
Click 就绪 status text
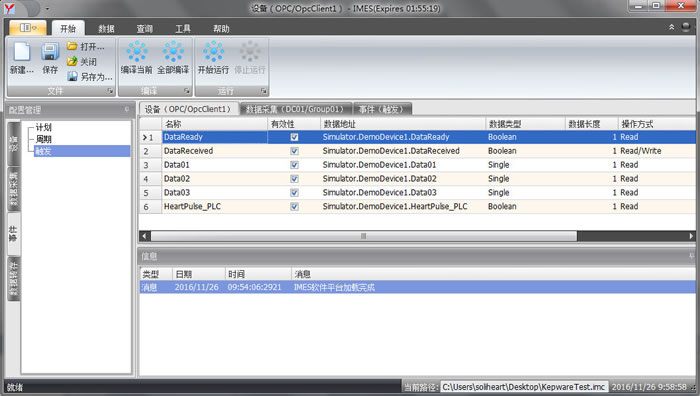coord(15,387)
